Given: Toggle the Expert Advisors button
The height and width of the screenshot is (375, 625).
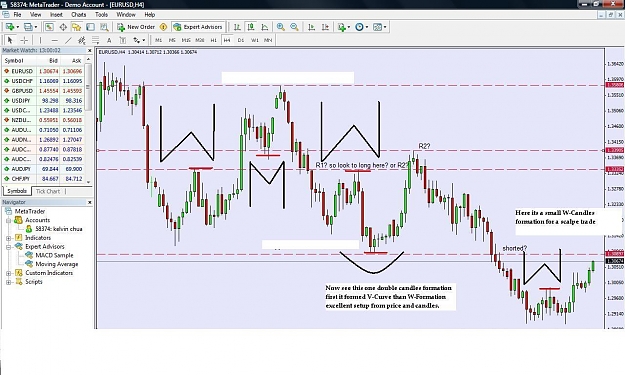Looking at the screenshot, I should [198, 27].
